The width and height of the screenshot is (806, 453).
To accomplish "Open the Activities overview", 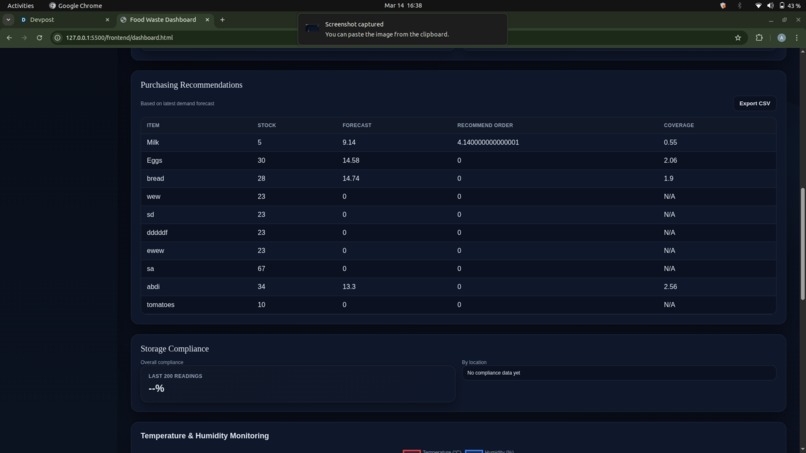I will point(21,6).
